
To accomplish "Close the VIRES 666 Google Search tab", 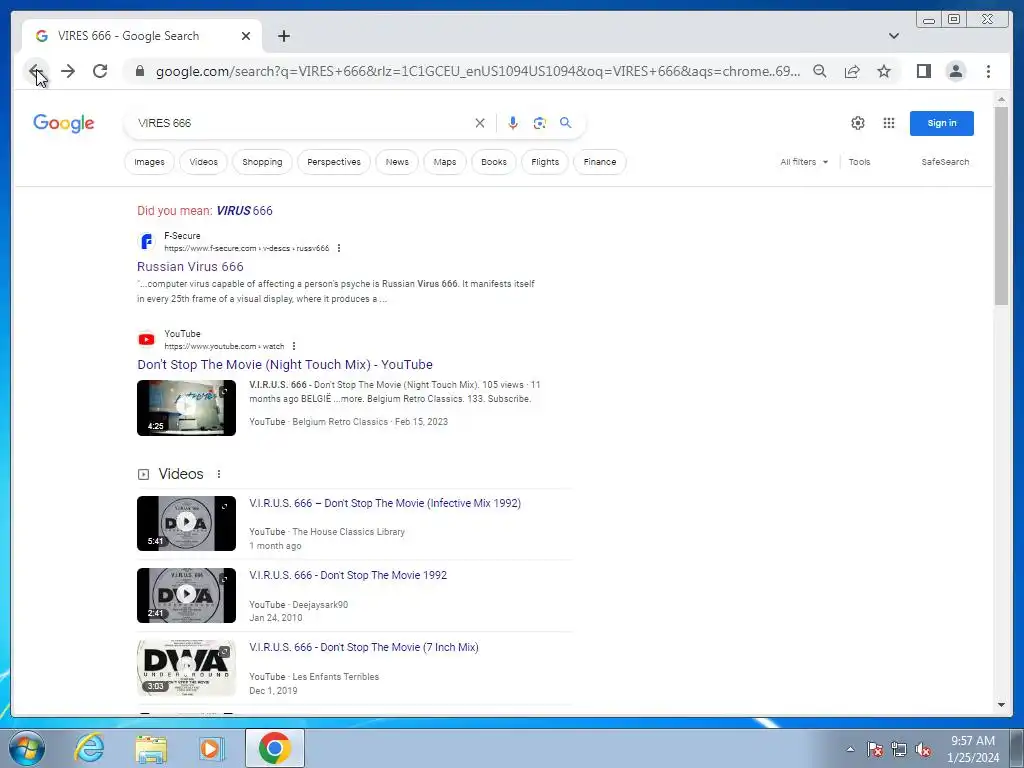I will point(246,36).
